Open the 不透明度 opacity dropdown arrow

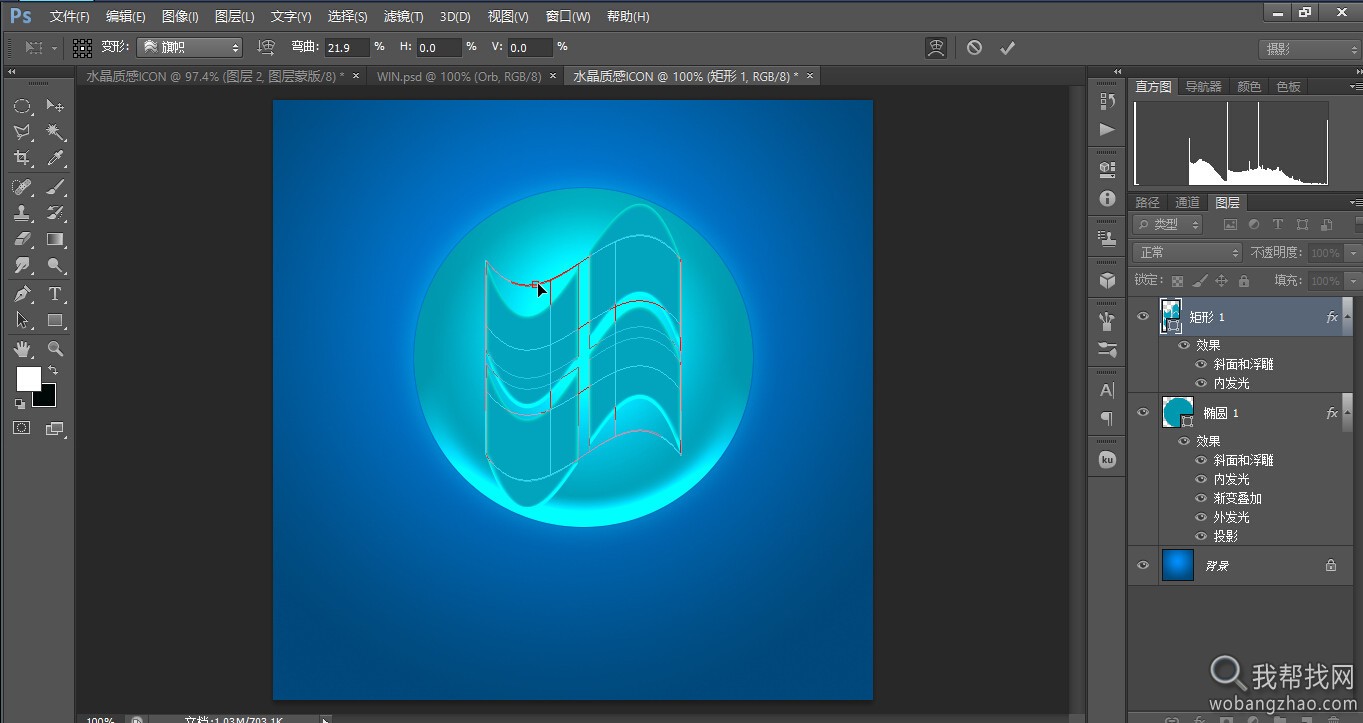[1353, 253]
